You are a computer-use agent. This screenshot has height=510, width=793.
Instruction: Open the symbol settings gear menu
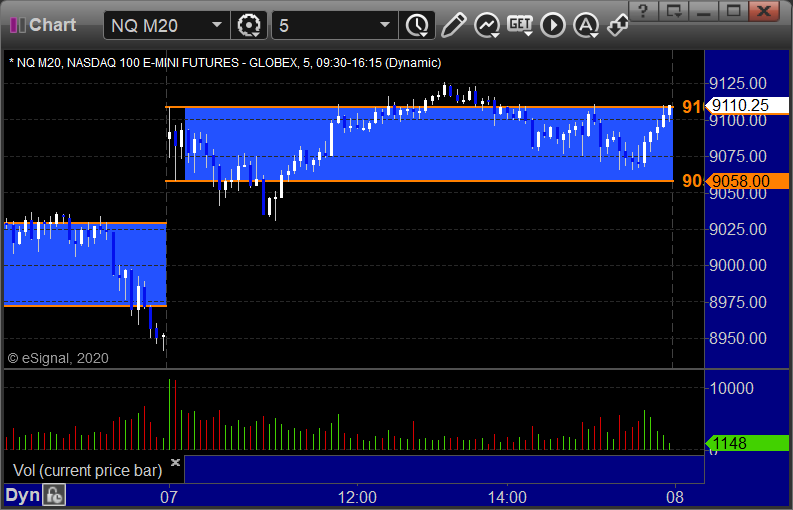248,25
